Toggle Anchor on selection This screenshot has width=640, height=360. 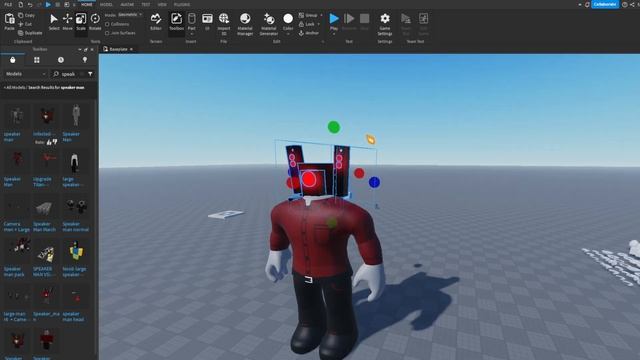[309, 33]
